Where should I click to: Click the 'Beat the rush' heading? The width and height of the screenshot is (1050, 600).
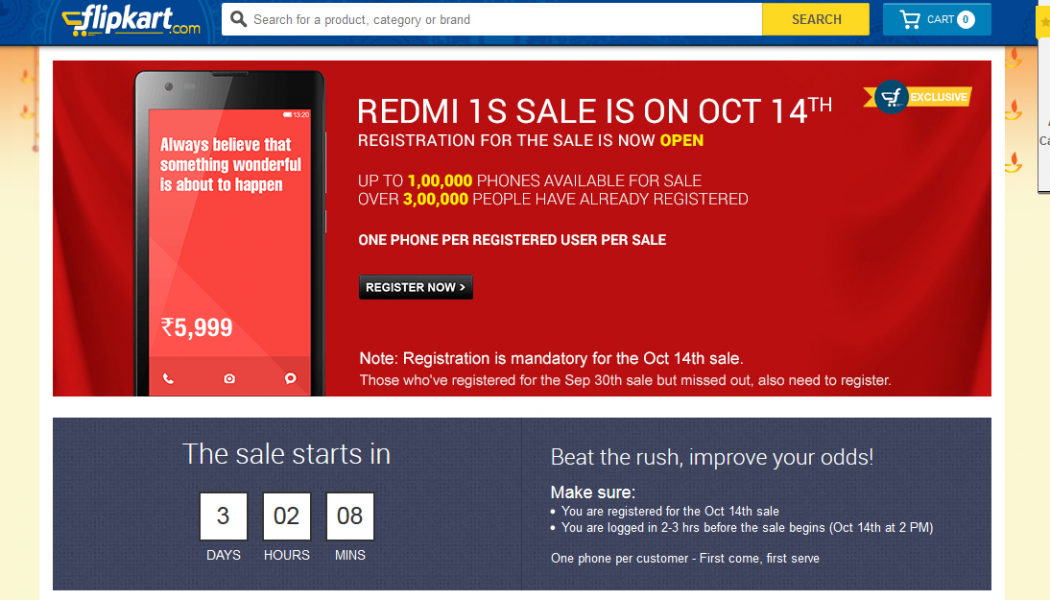(711, 457)
